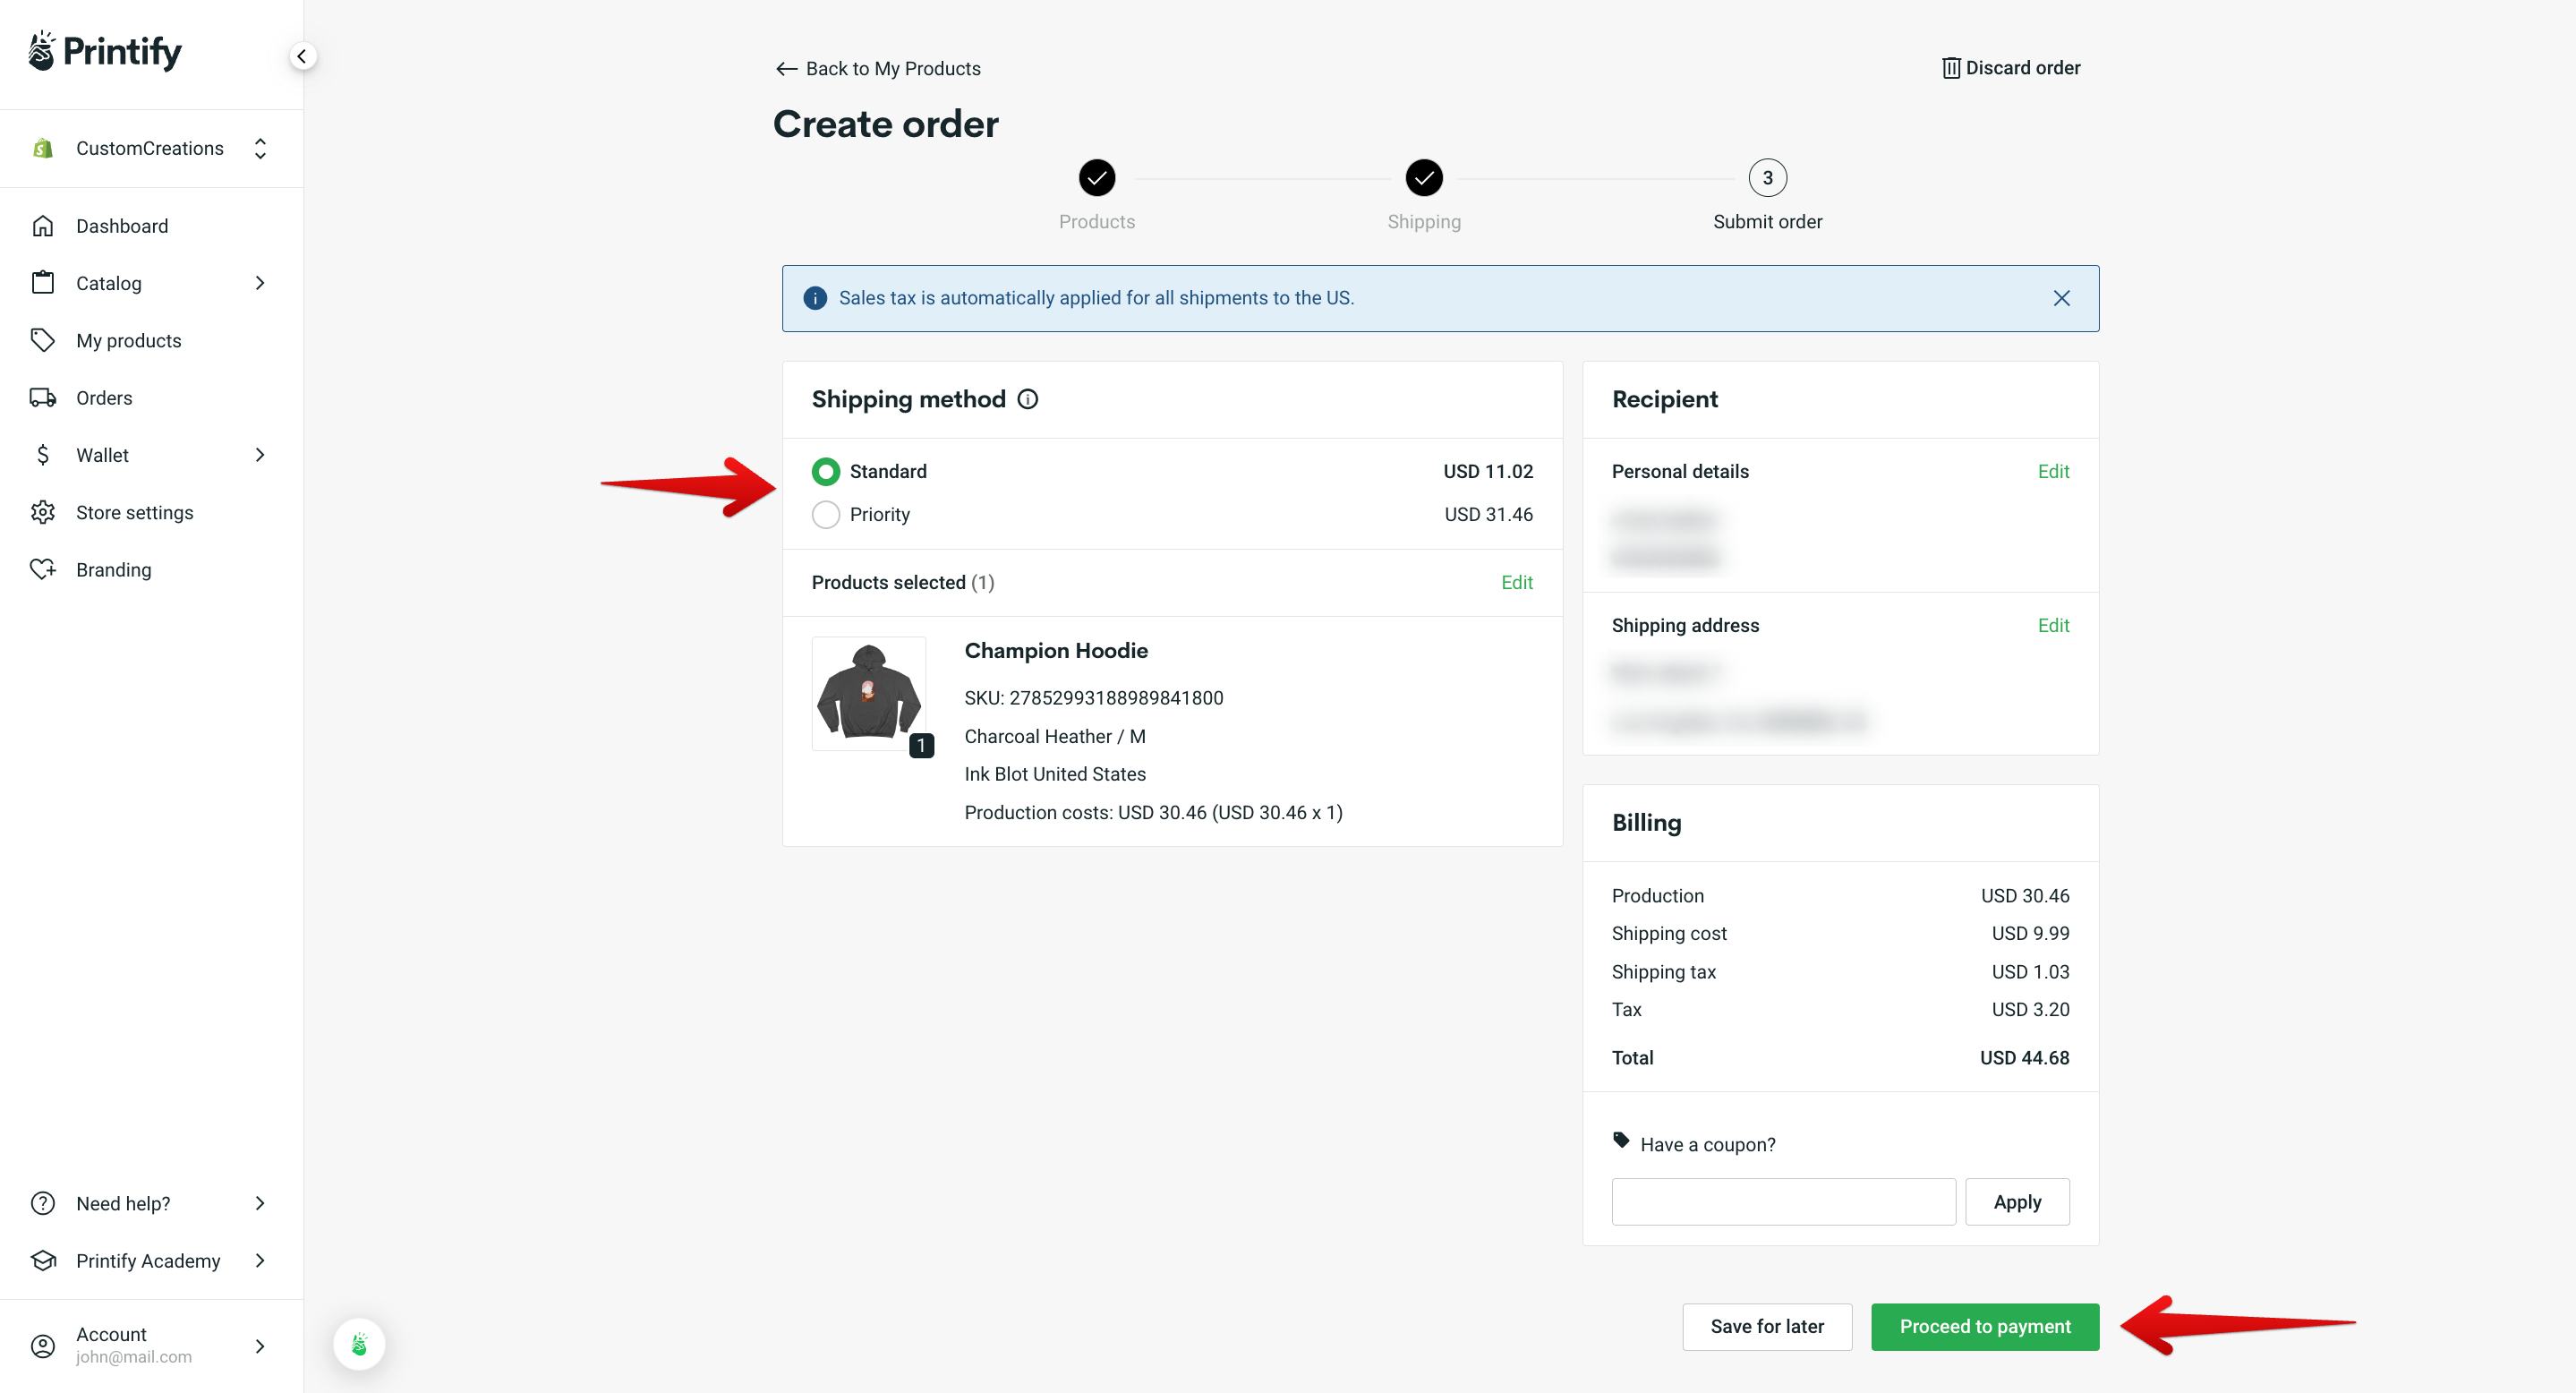Click the Store settings gear icon
Image resolution: width=2576 pixels, height=1393 pixels.
(42, 512)
